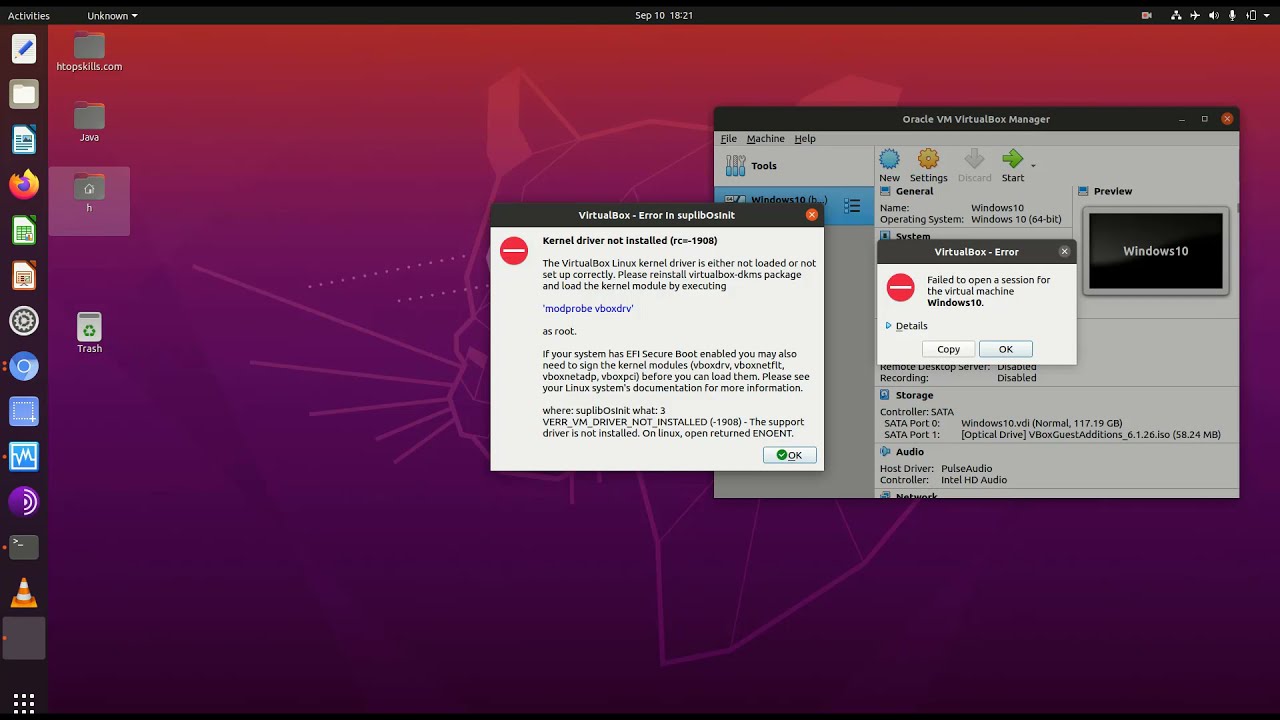Open the Windows10 VM list menu icon
The image size is (1280, 720).
click(x=852, y=206)
